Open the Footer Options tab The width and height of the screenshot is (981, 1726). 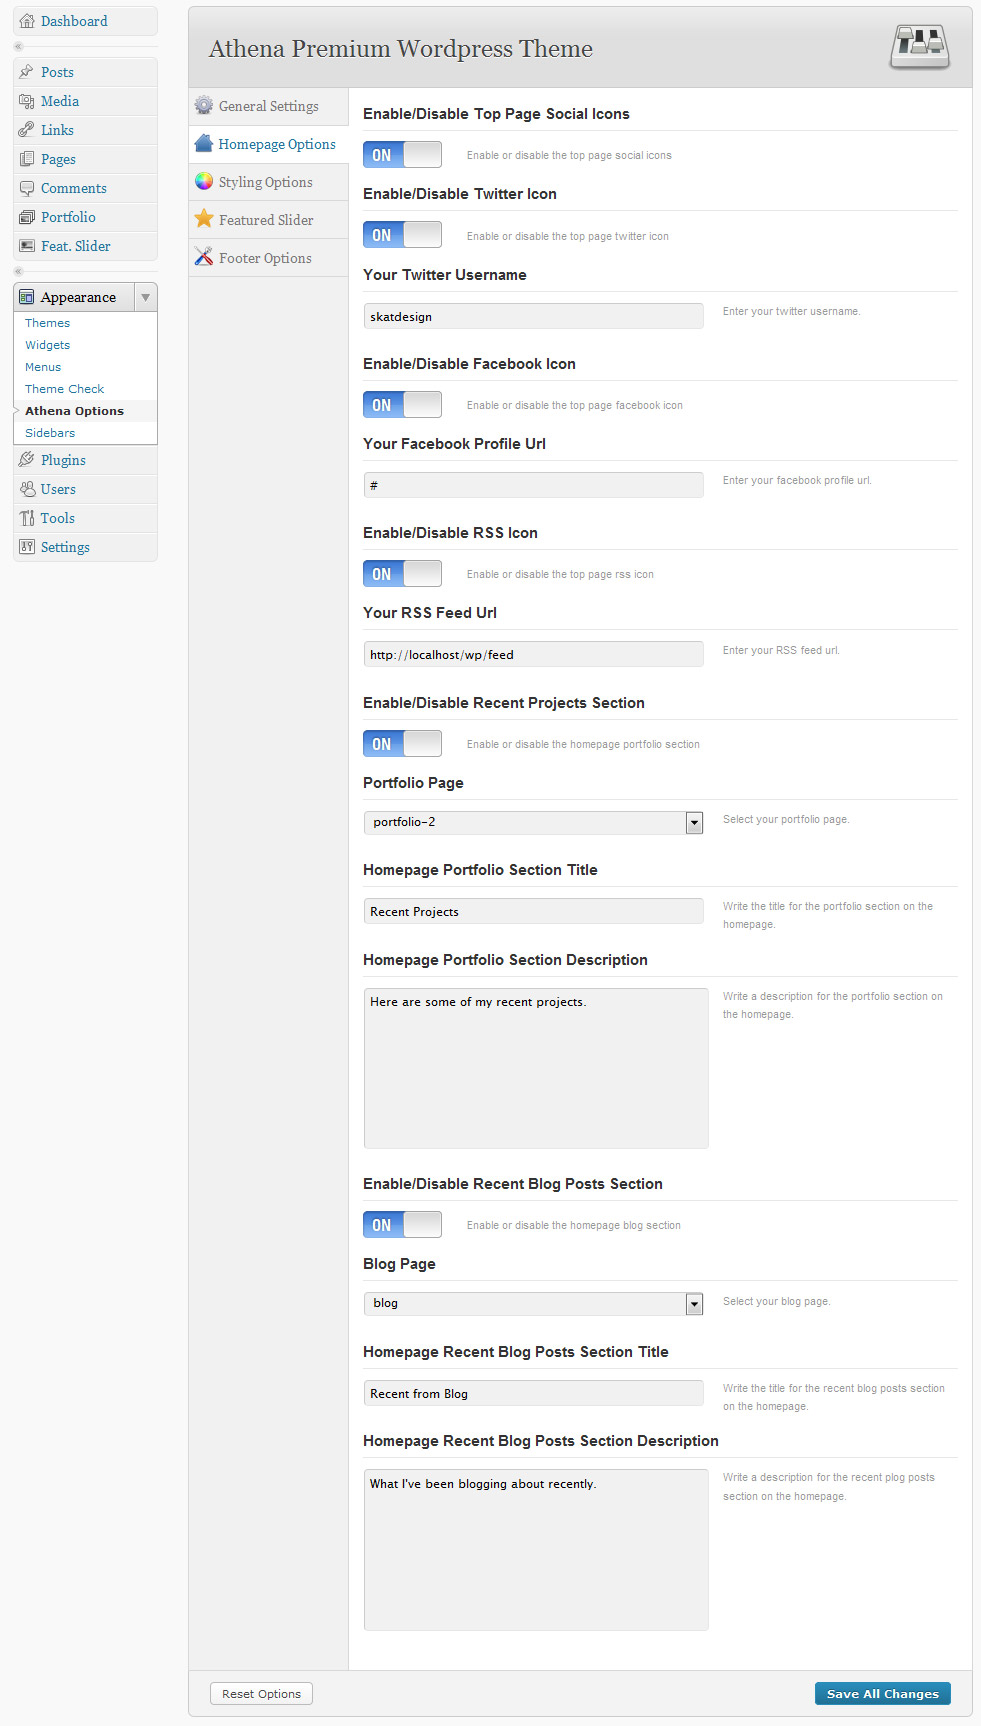click(x=265, y=258)
